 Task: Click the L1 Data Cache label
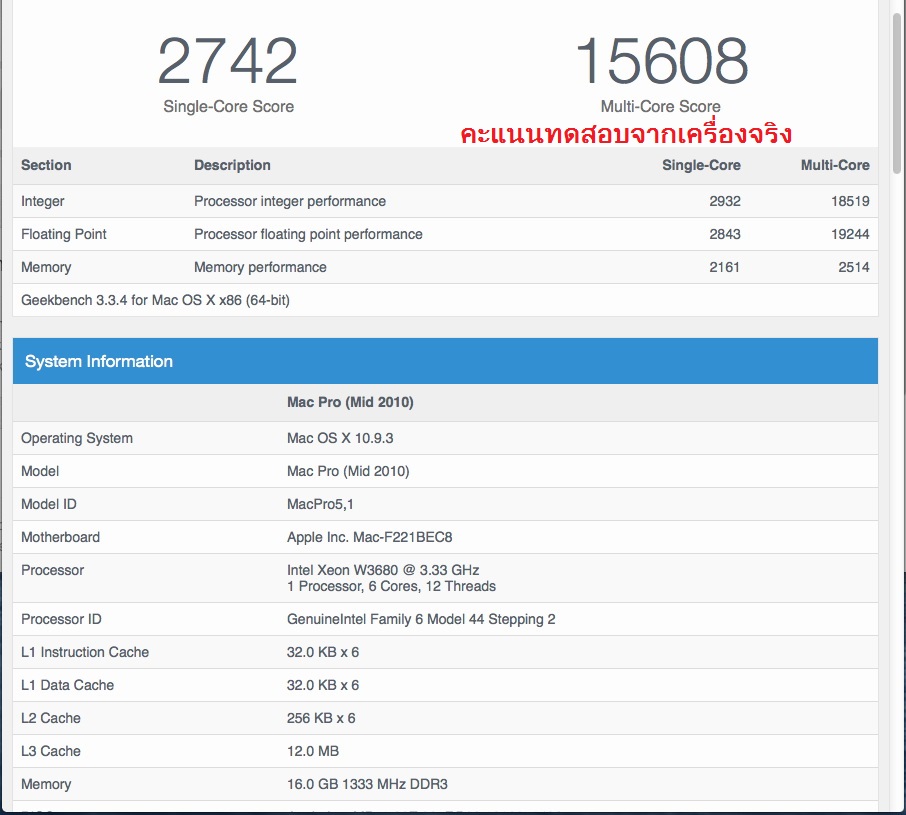point(67,685)
